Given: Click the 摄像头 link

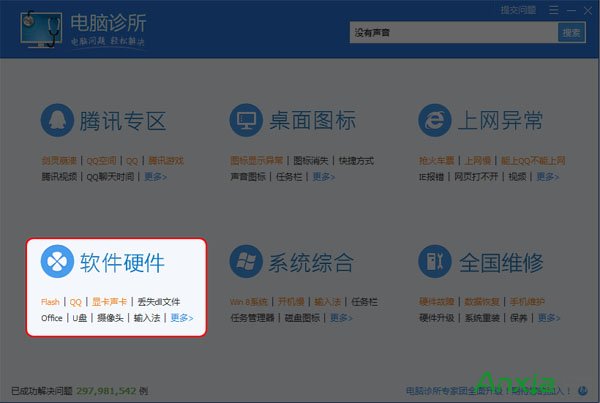Looking at the screenshot, I should [111, 318].
